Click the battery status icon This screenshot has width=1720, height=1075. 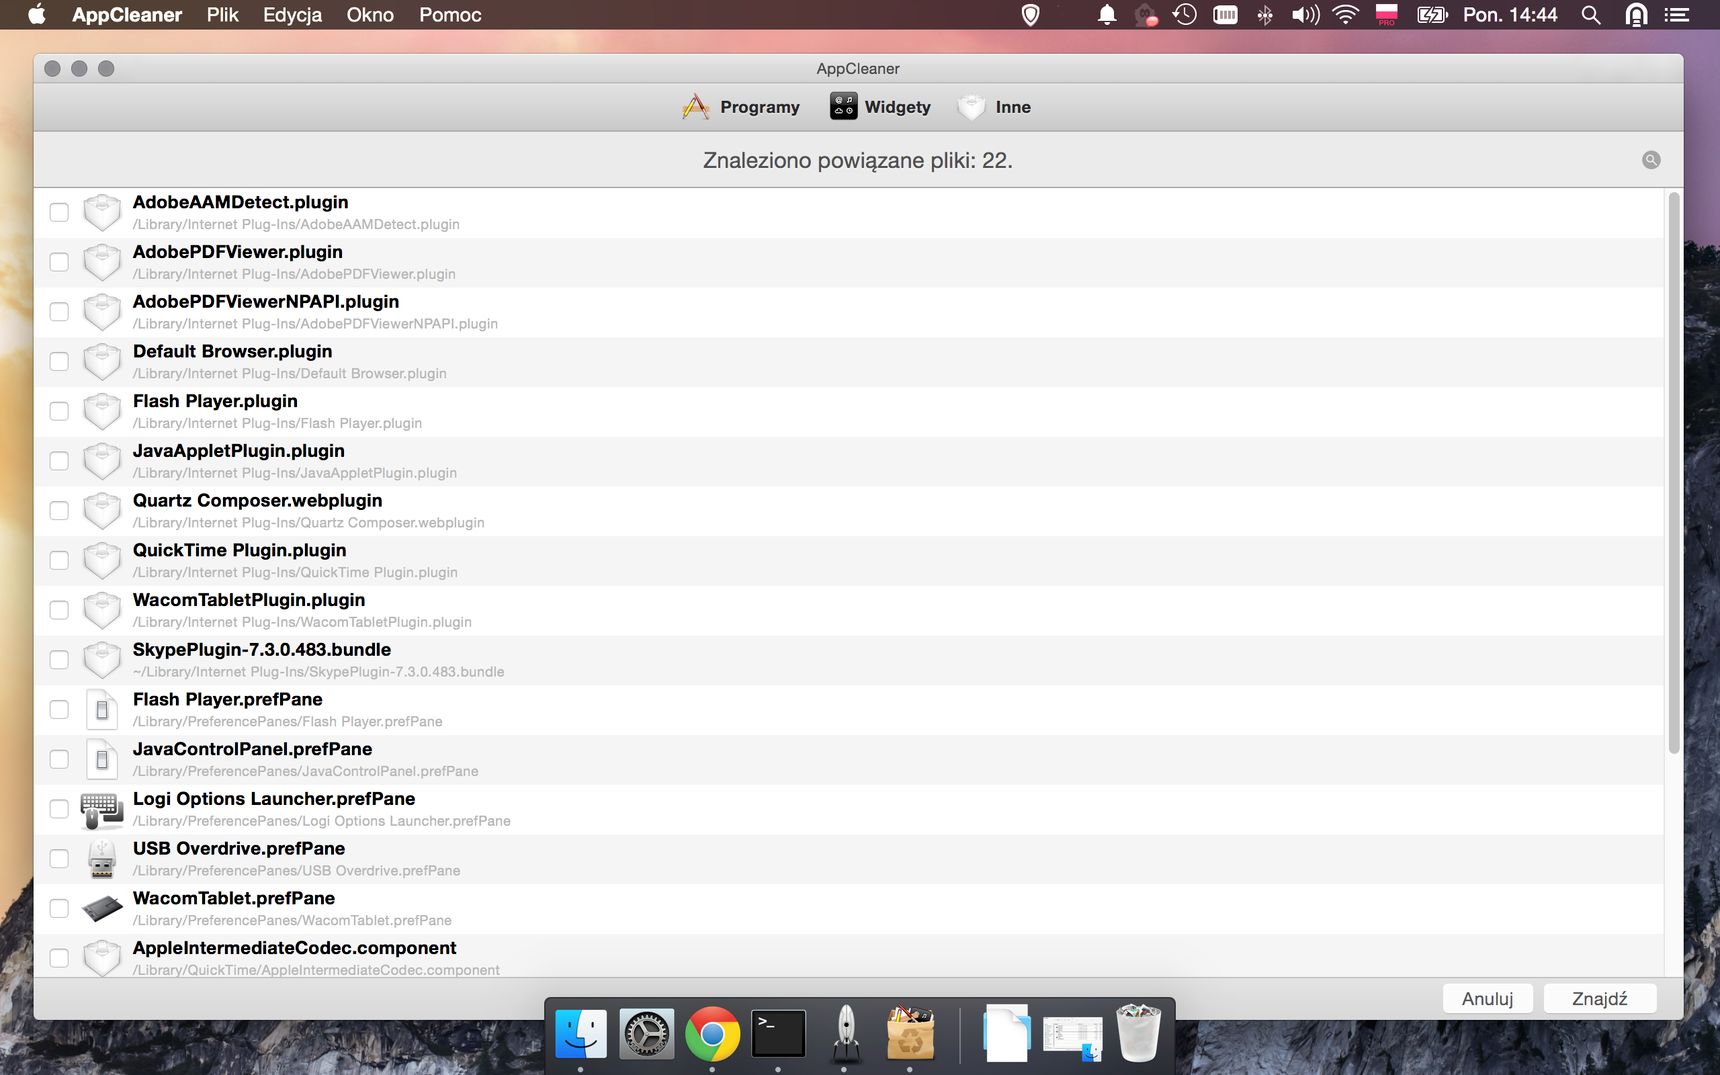[x=1432, y=15]
